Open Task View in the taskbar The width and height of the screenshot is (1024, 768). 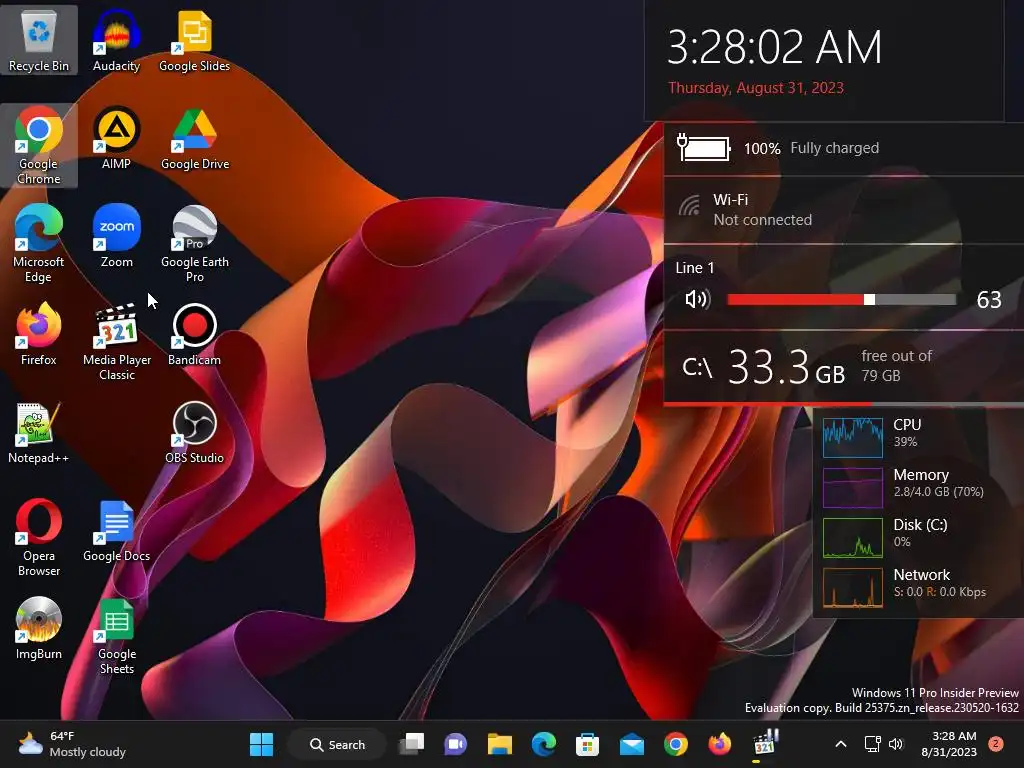(x=412, y=744)
